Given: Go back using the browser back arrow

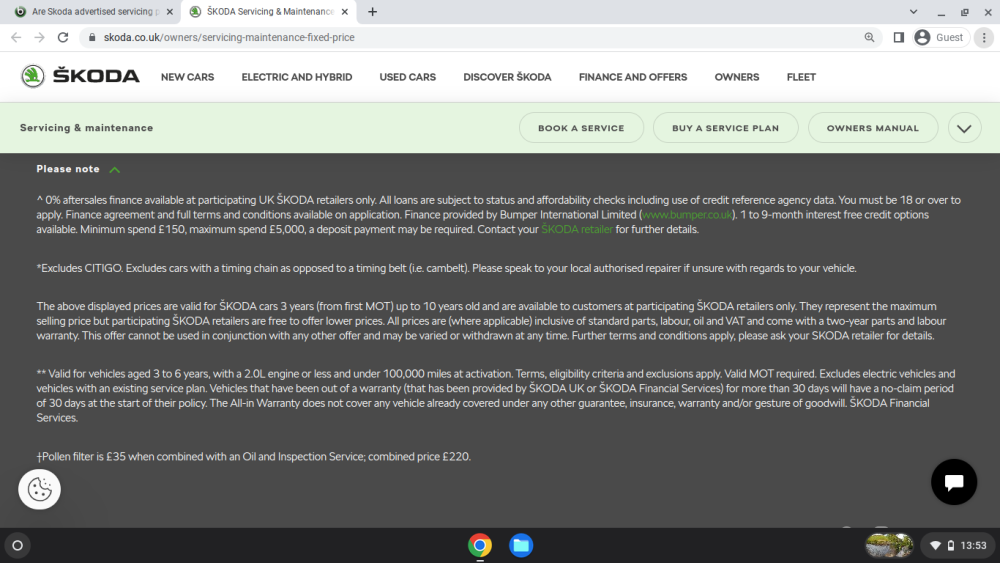Looking at the screenshot, I should (16, 38).
